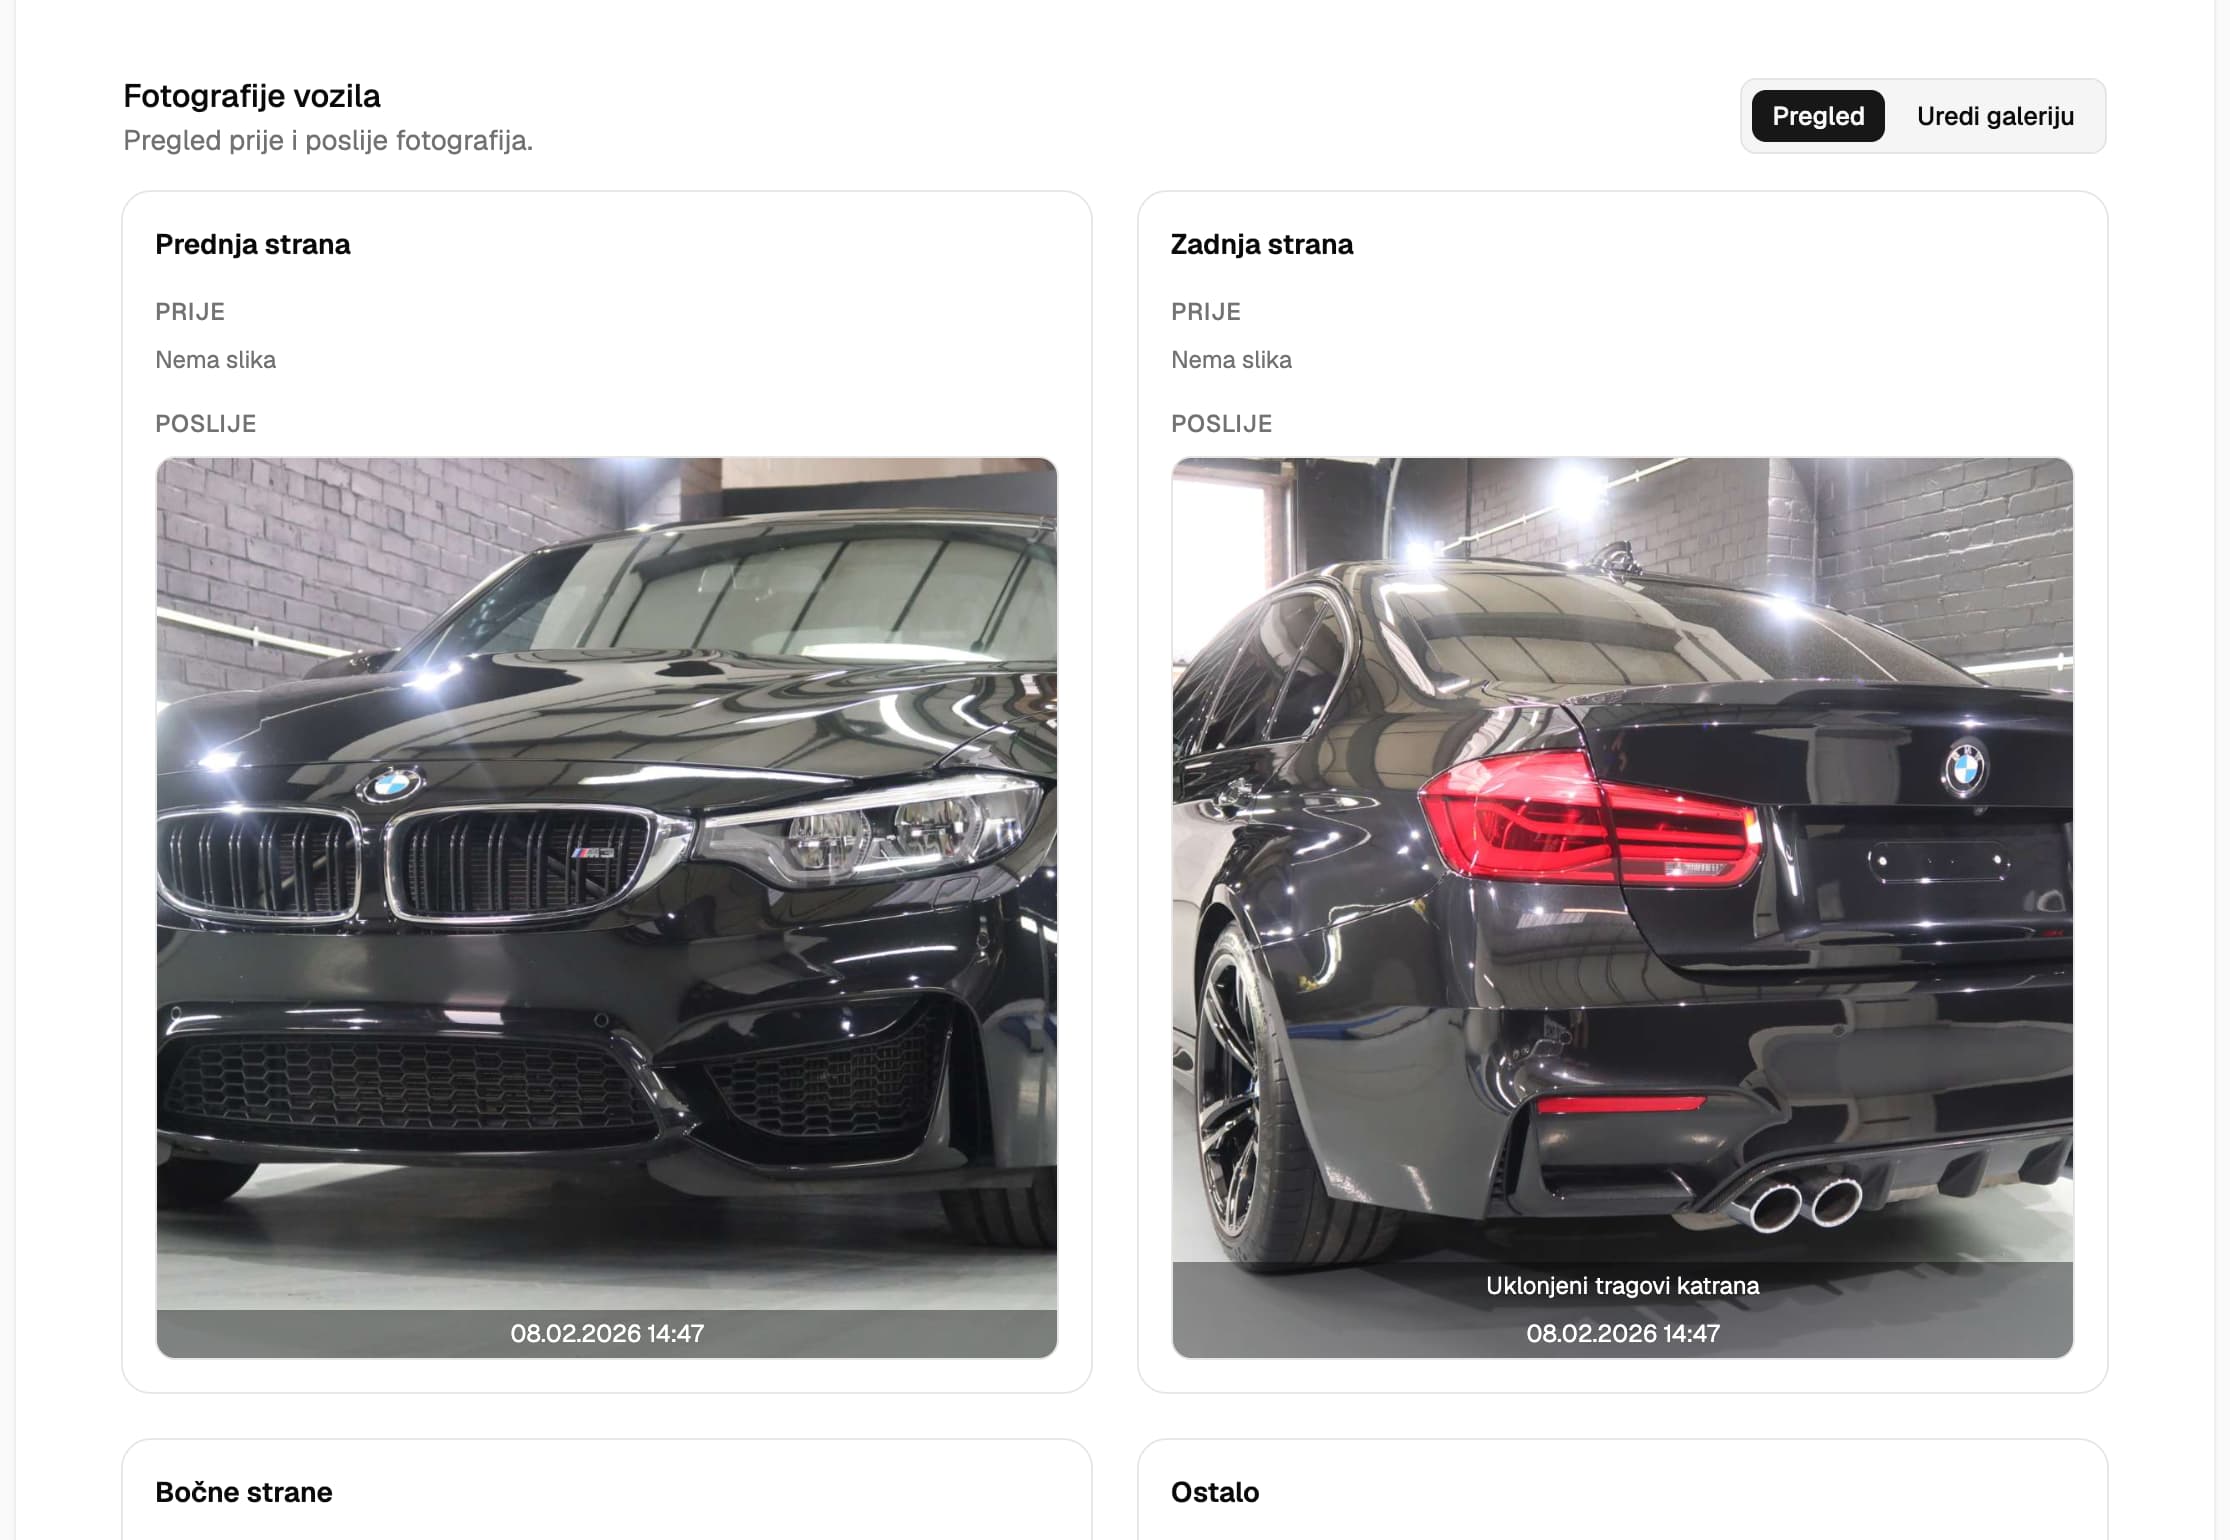Click the M3 grille badge in front photo

(593, 852)
